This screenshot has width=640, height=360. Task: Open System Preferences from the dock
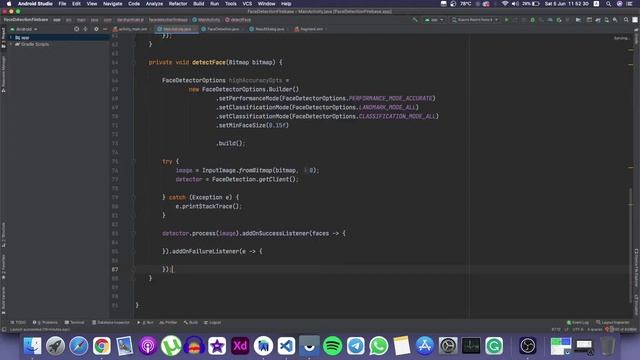point(448,346)
